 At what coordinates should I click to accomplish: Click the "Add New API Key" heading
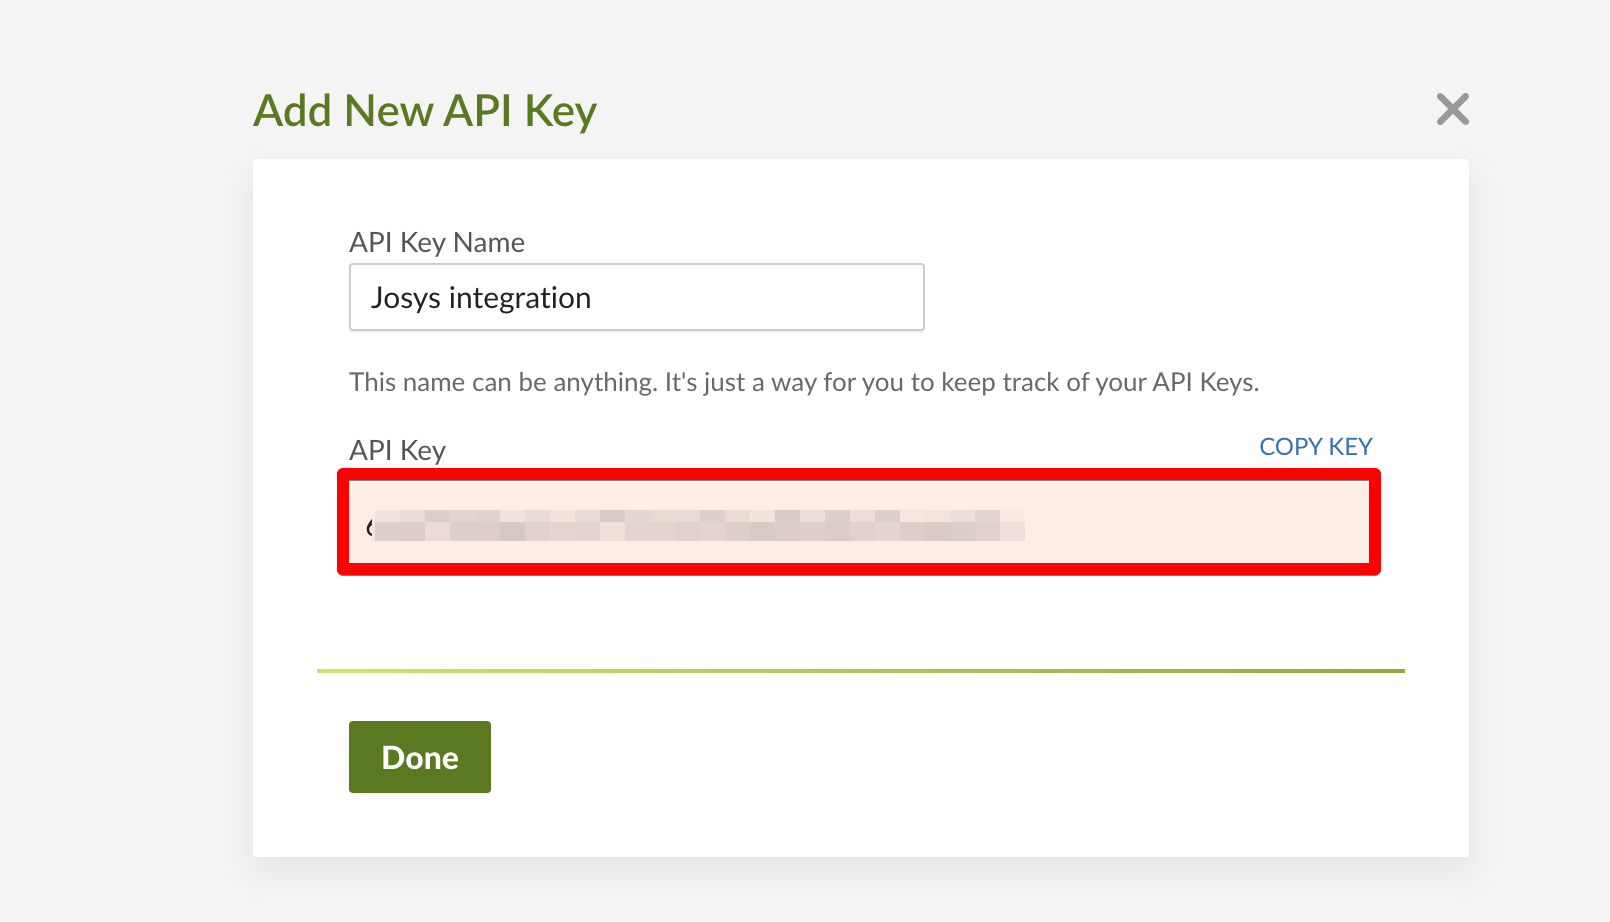(425, 111)
